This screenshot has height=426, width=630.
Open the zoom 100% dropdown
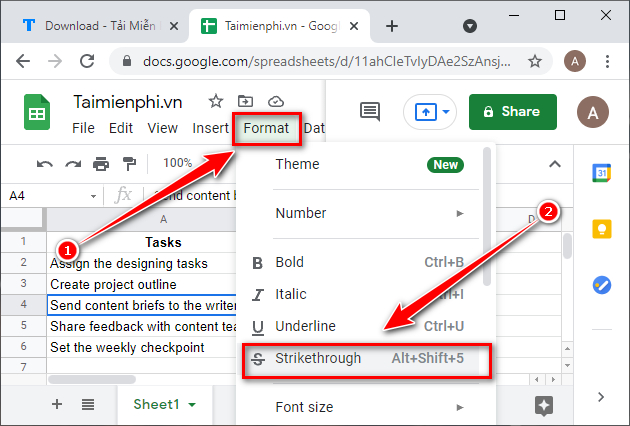click(177, 163)
